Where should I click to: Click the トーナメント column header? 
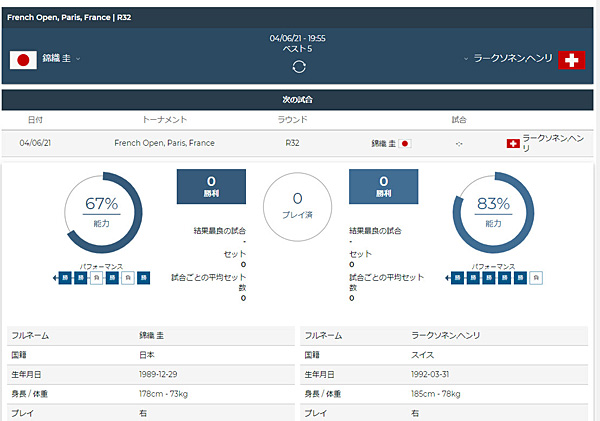(165, 120)
